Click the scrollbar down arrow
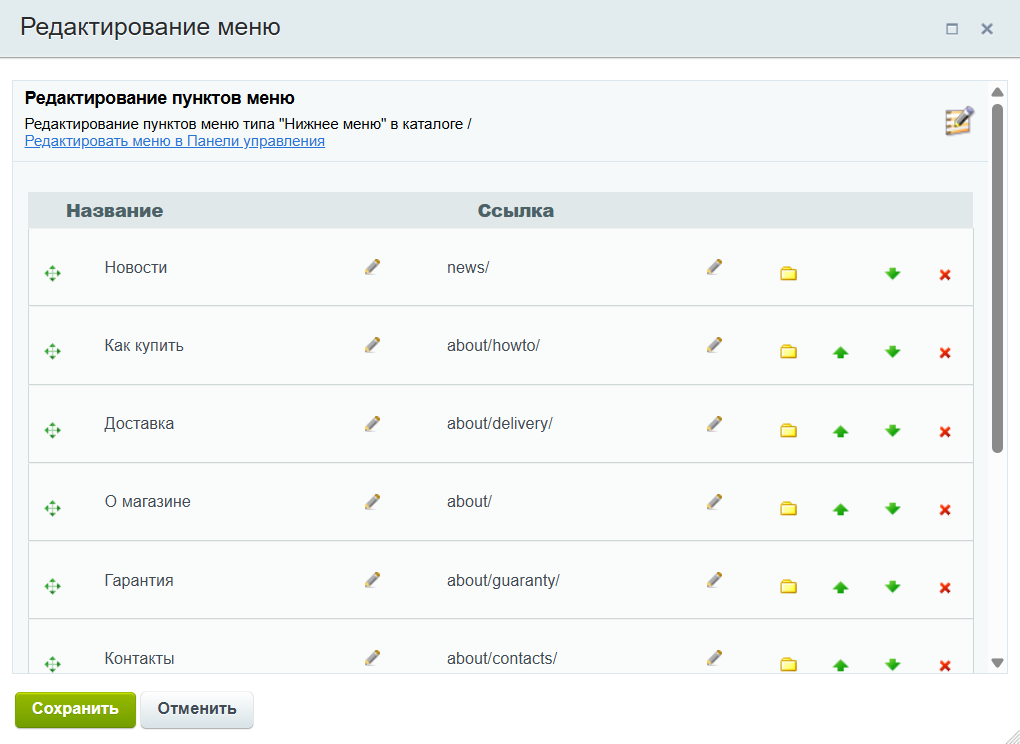This screenshot has width=1020, height=744. pyautogui.click(x=997, y=663)
